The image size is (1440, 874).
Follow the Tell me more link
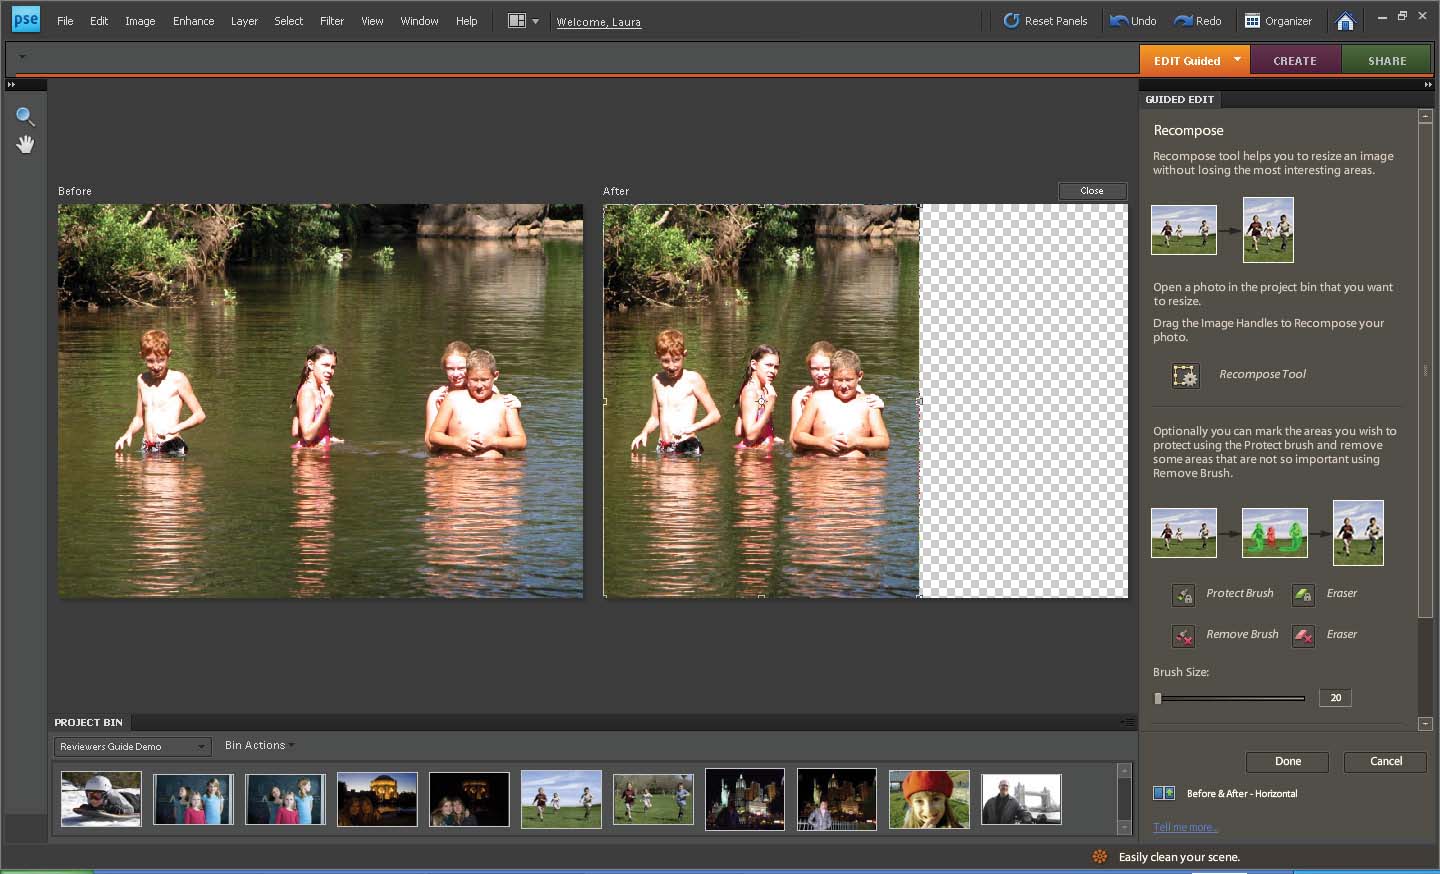coord(1185,827)
